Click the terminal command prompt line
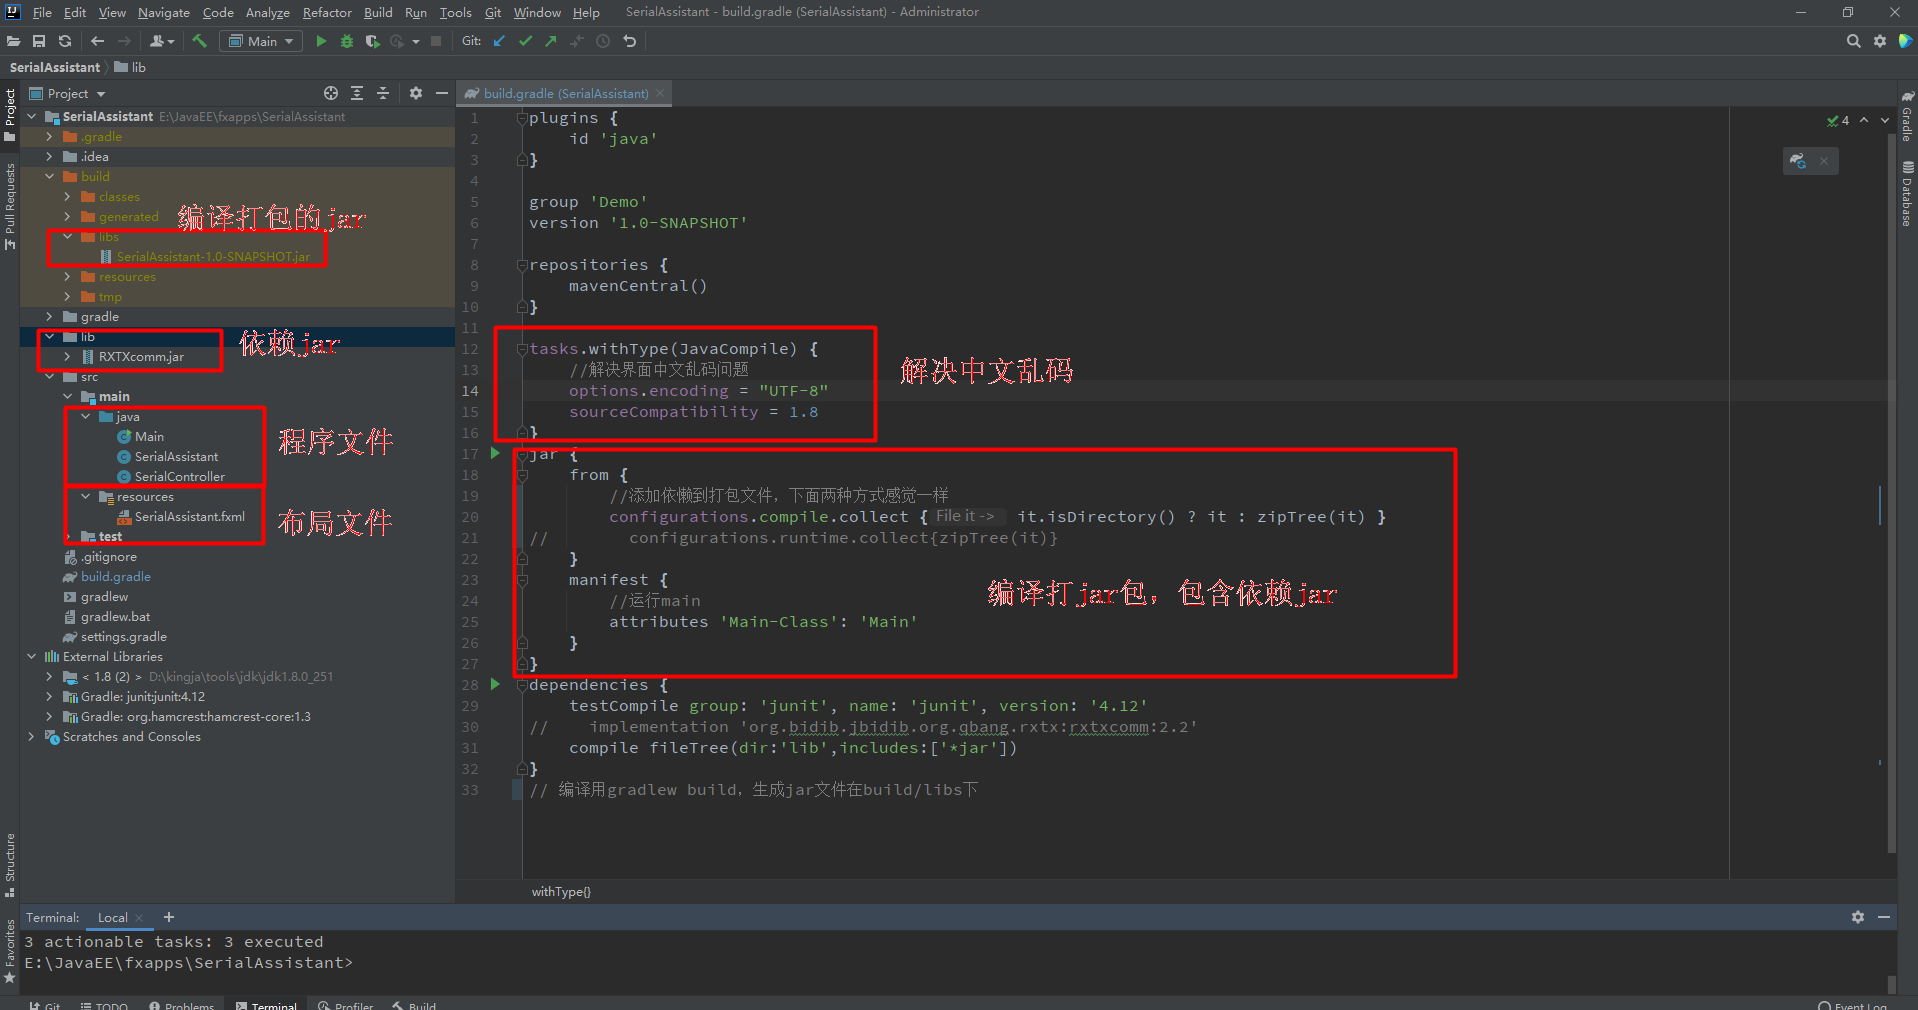The width and height of the screenshot is (1918, 1010). pyautogui.click(x=189, y=963)
